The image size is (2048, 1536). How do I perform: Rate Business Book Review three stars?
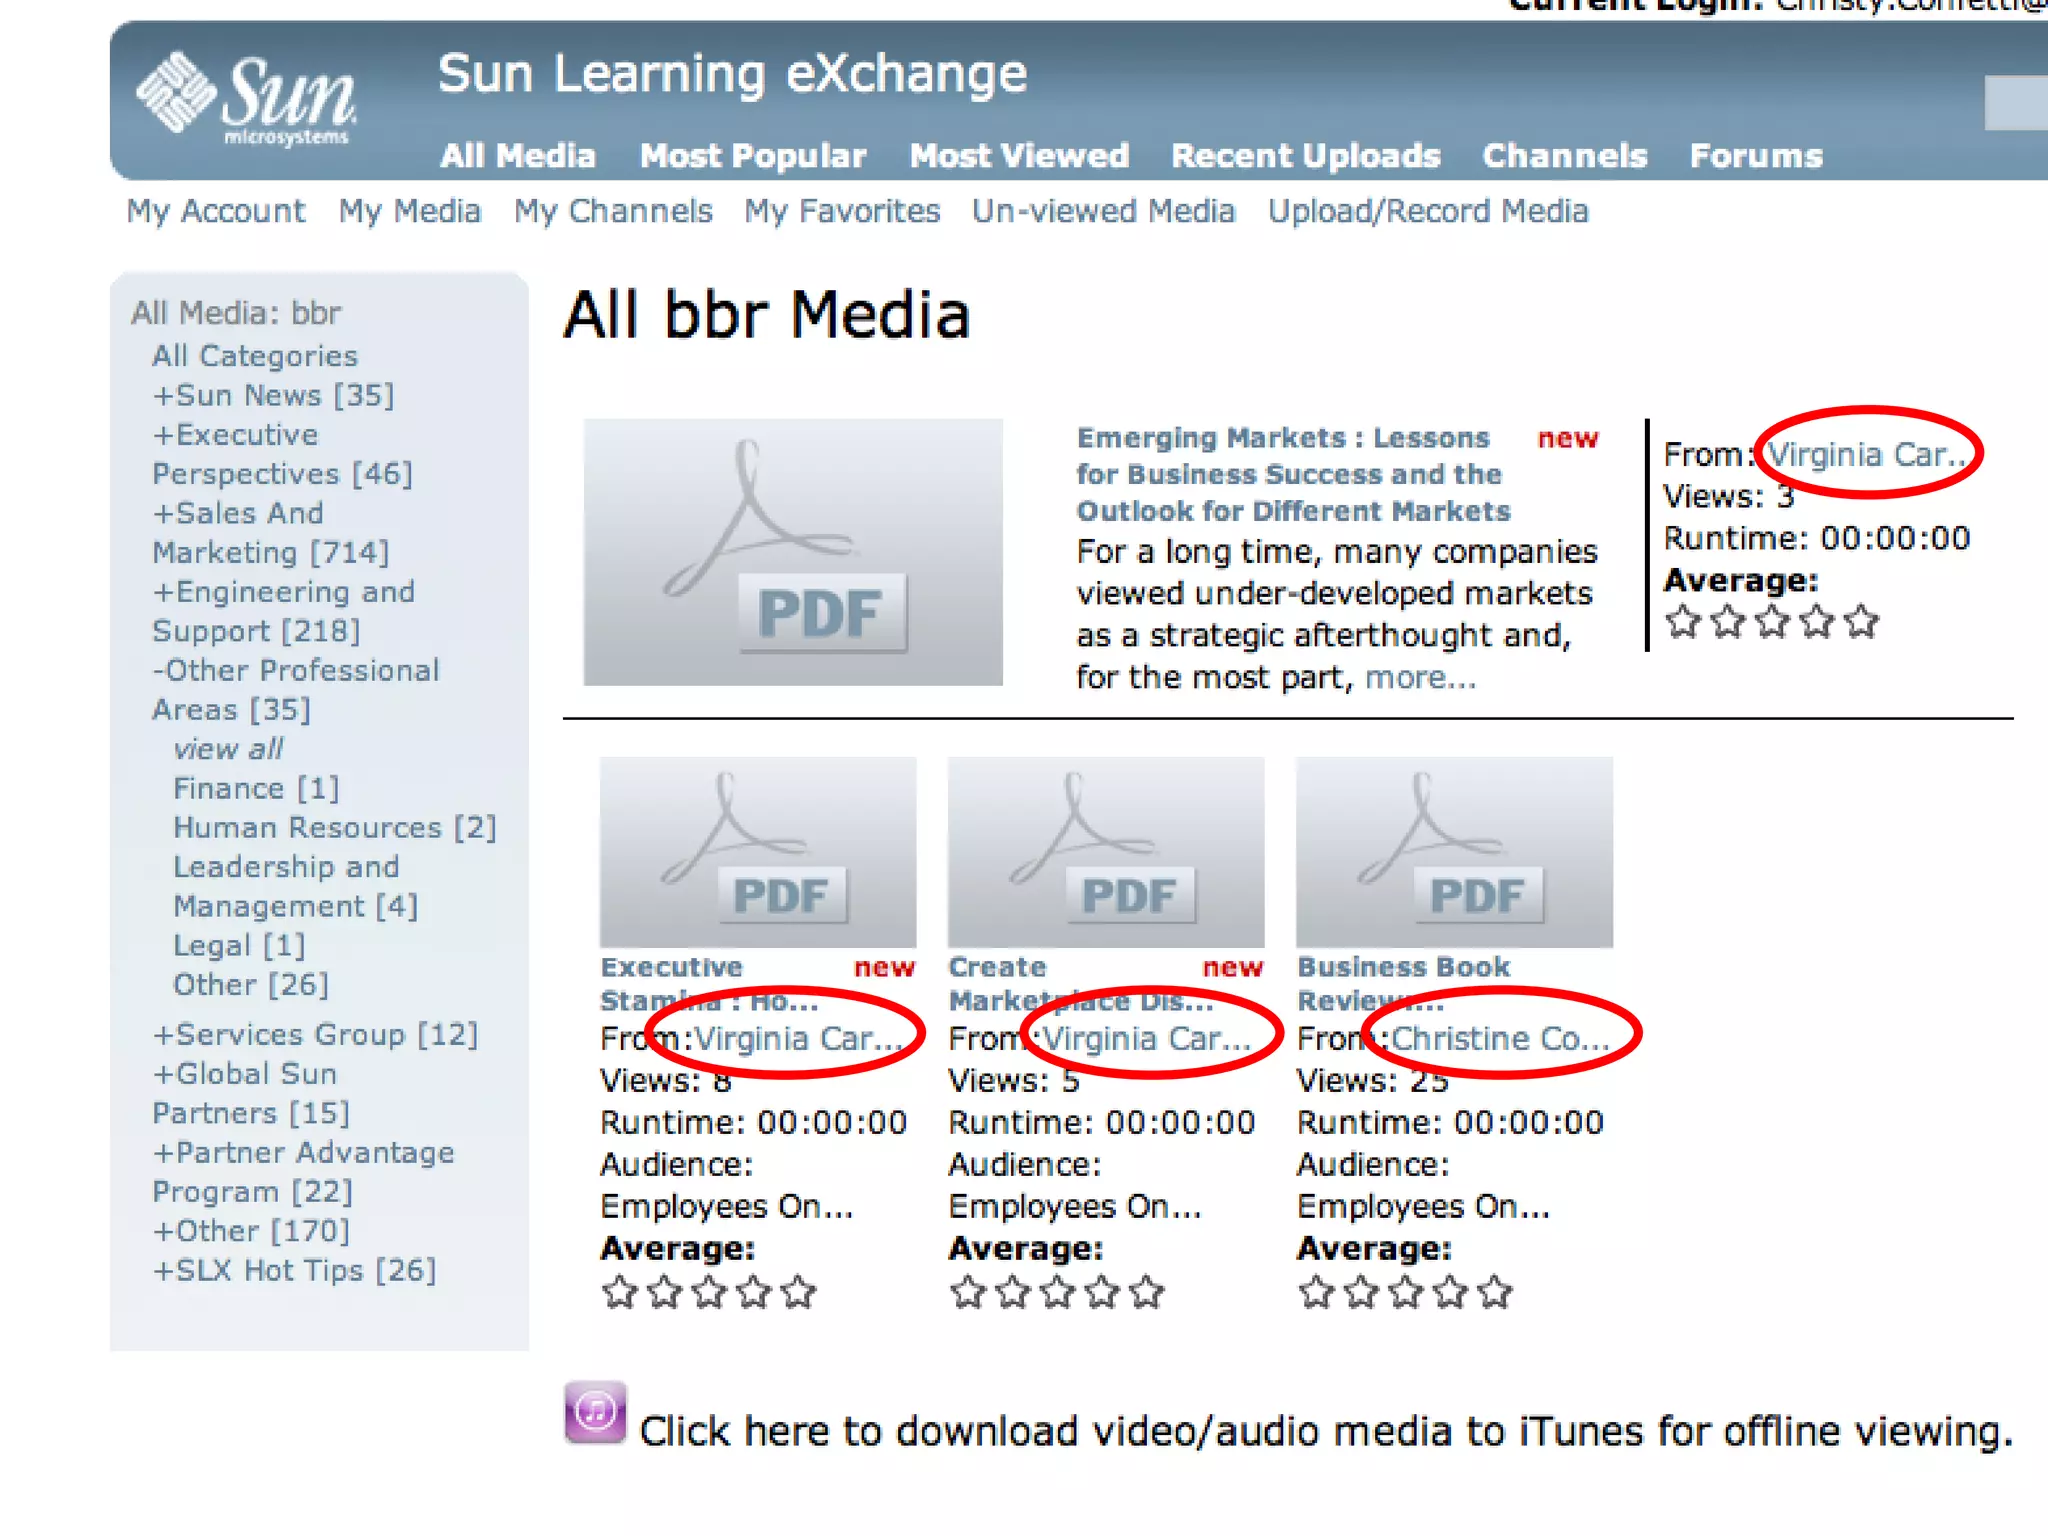(1405, 1292)
